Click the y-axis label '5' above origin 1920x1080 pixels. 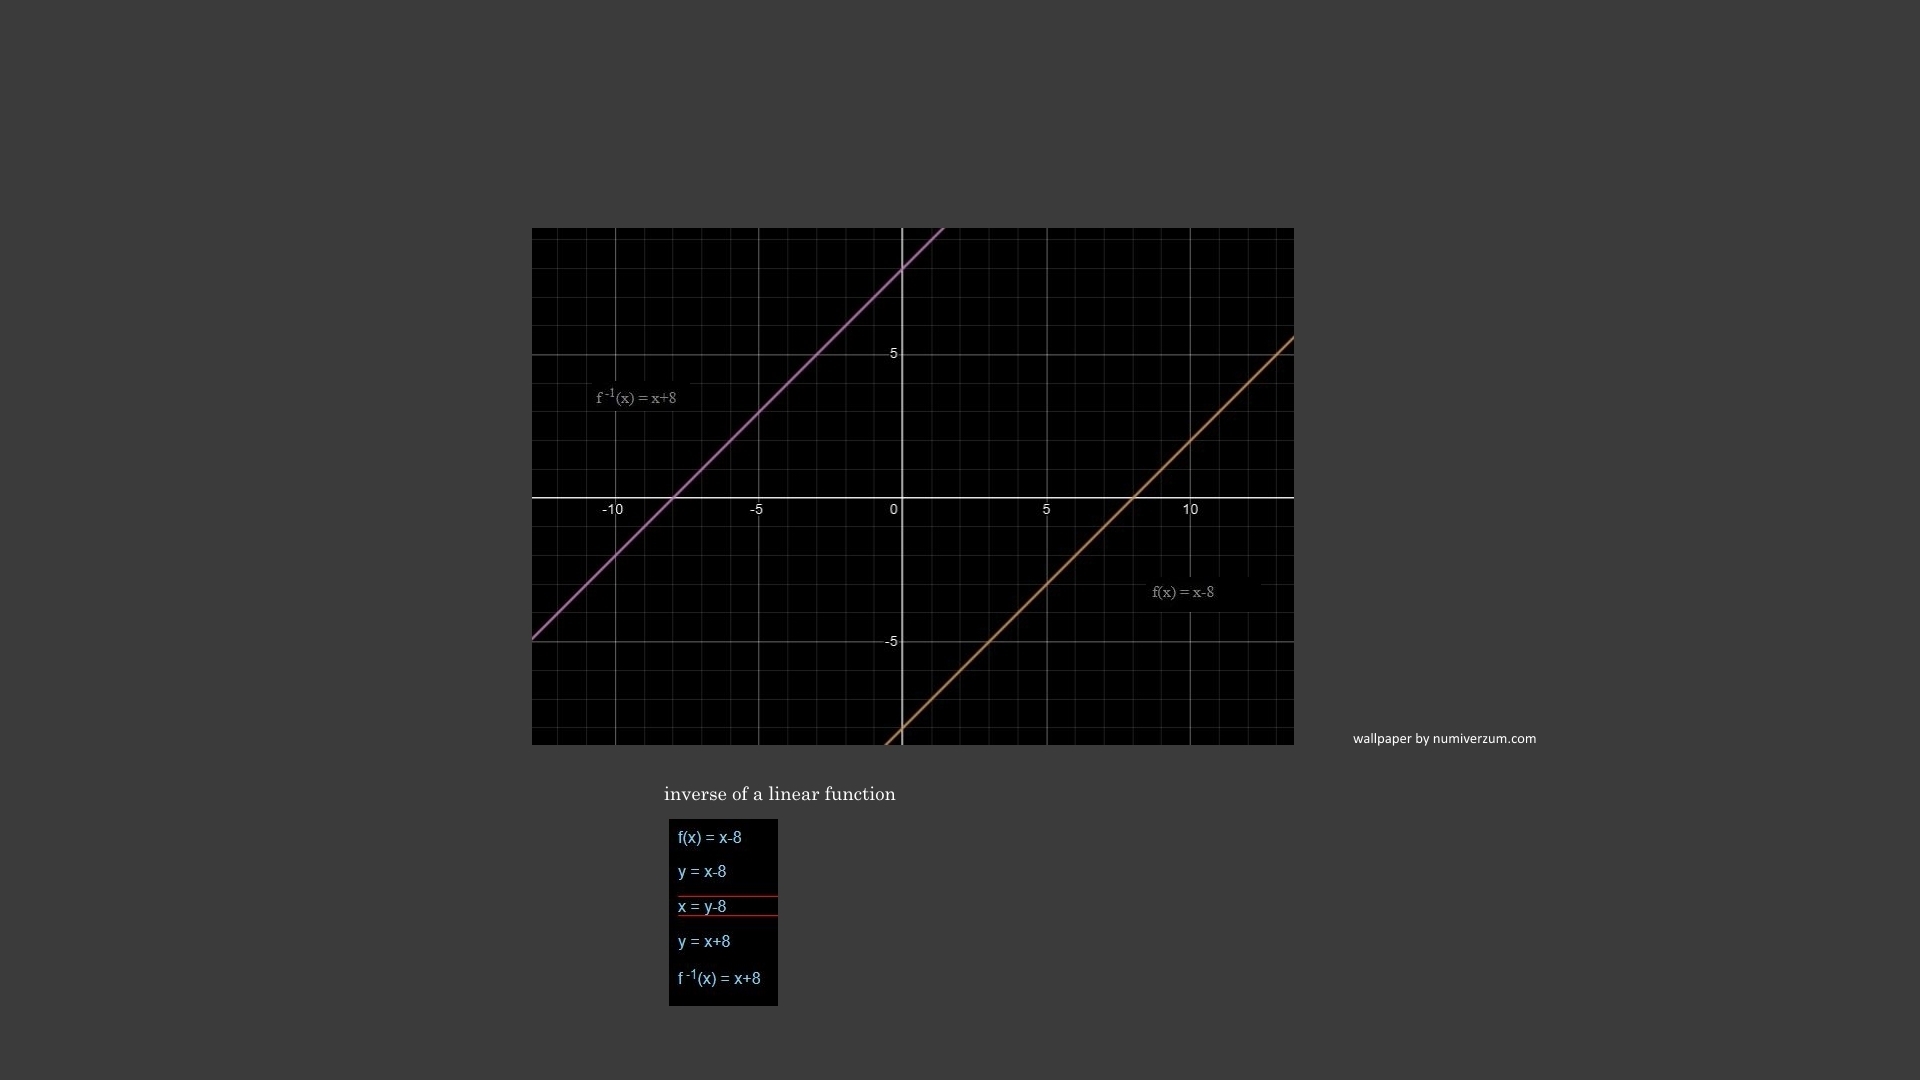coord(893,354)
